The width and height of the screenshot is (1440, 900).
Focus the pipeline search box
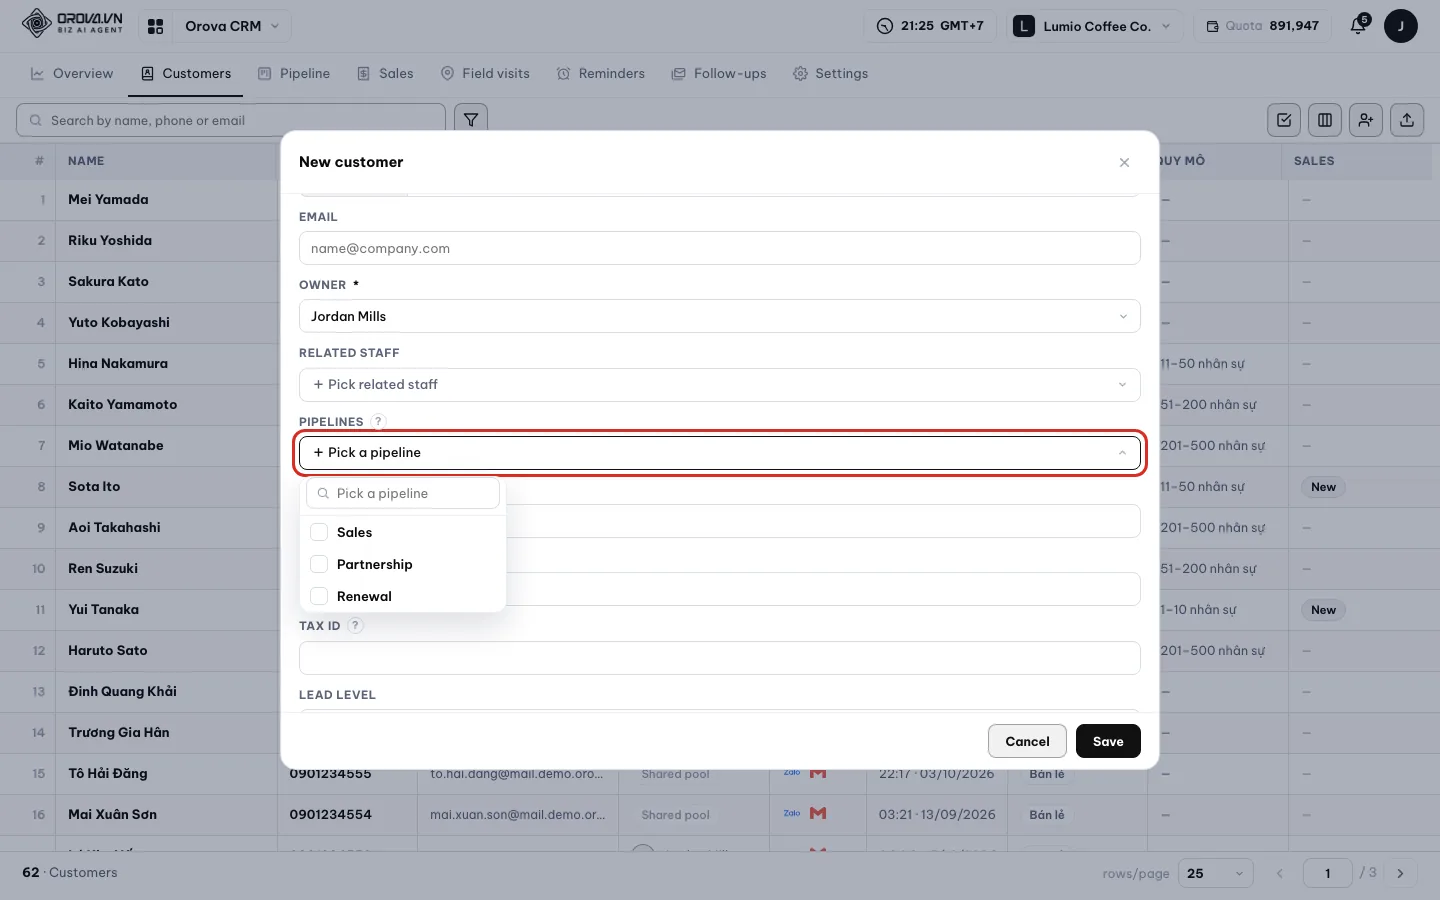tap(403, 493)
